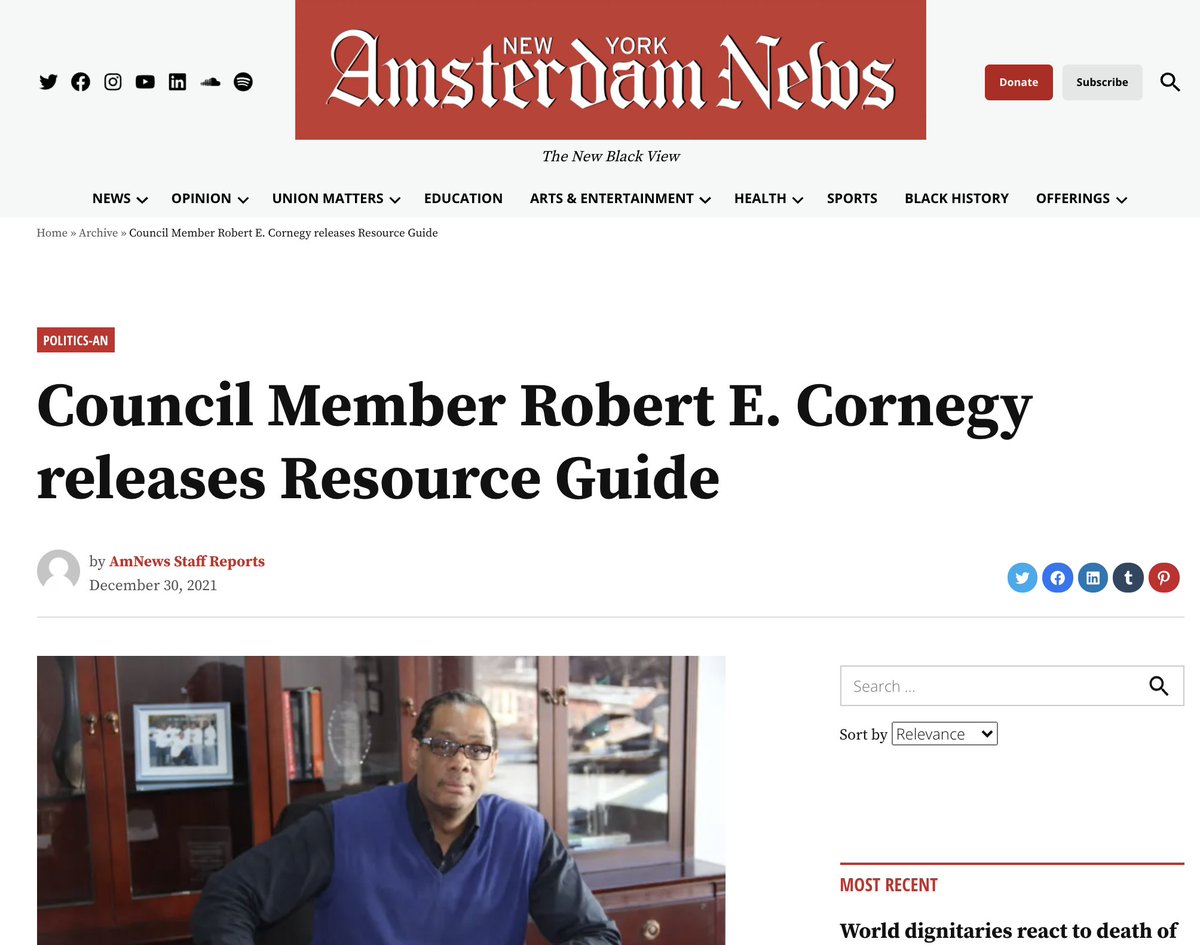The width and height of the screenshot is (1200, 945).
Task: Go to the Sports section
Action: (x=852, y=198)
